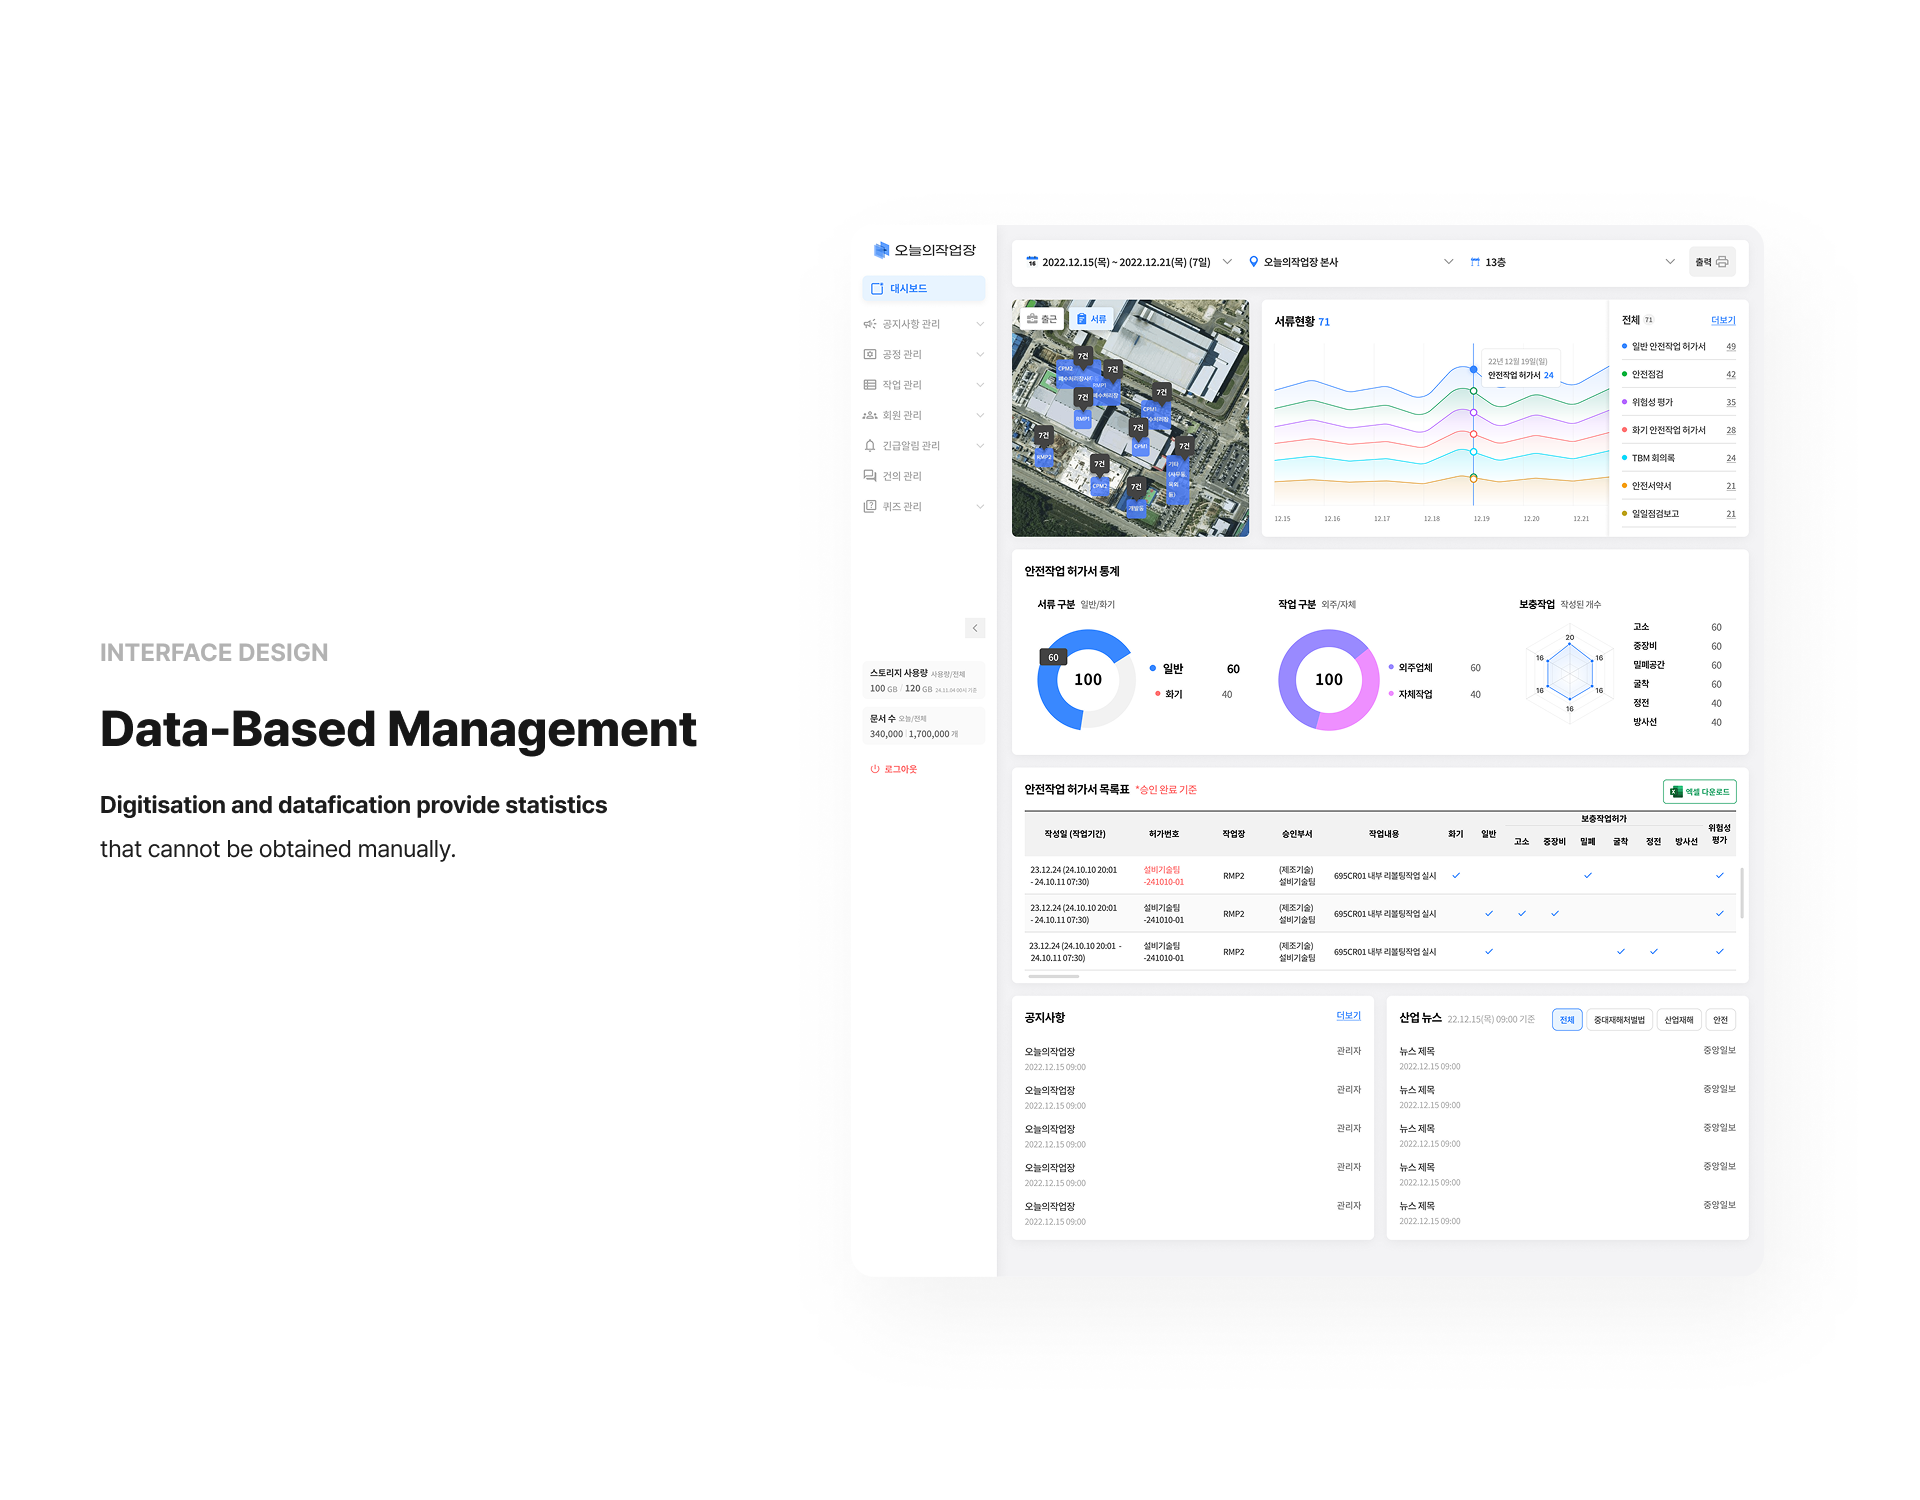Select the 중대재해처벌법 news tab
1920x1500 pixels.
1618,1020
